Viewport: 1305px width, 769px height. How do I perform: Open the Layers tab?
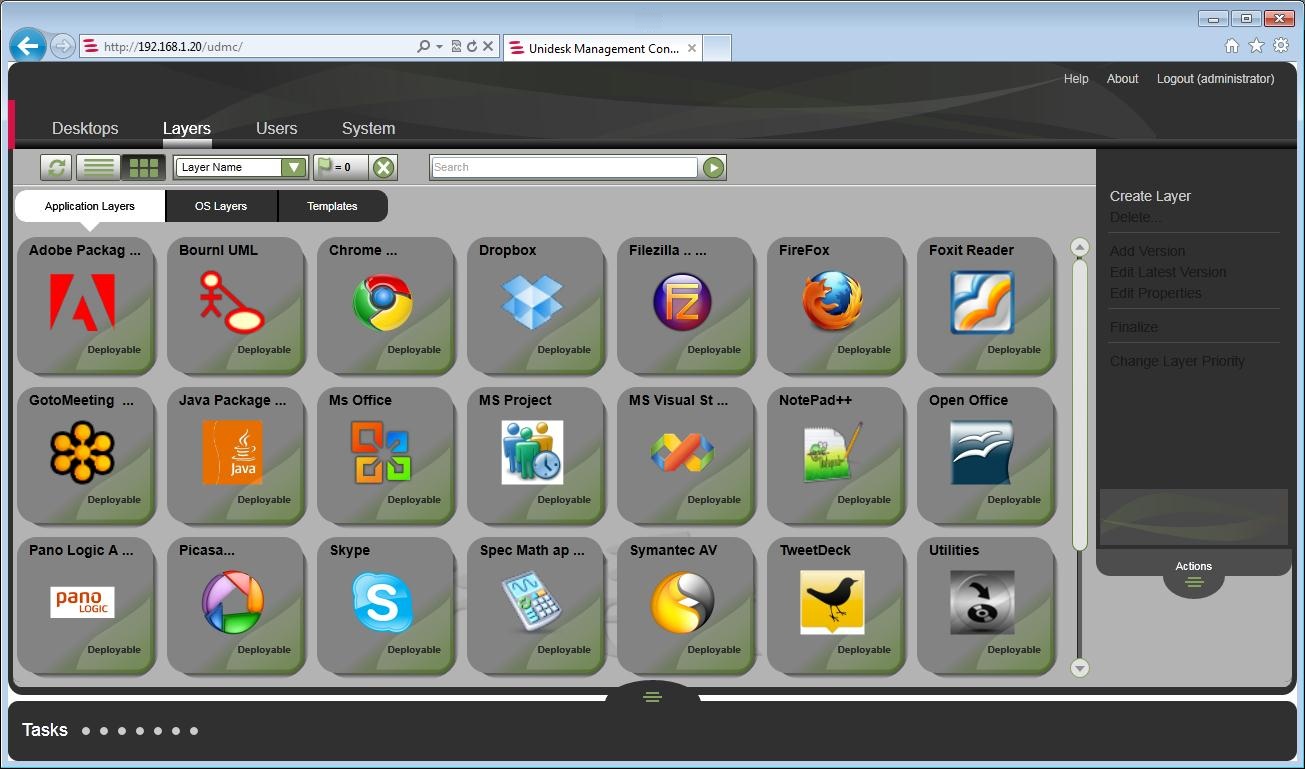click(187, 128)
